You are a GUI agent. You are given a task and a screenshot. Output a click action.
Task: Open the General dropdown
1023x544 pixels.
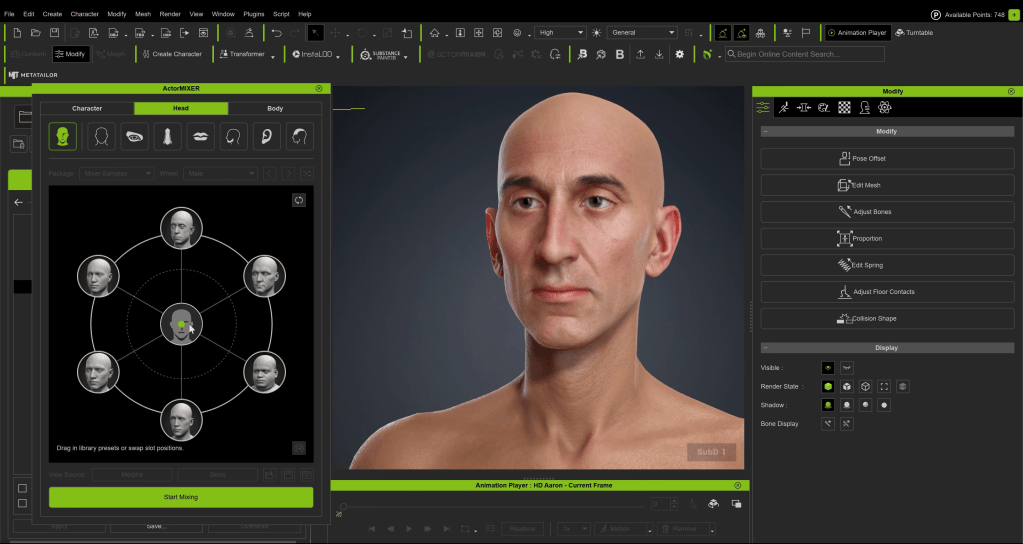[642, 33]
